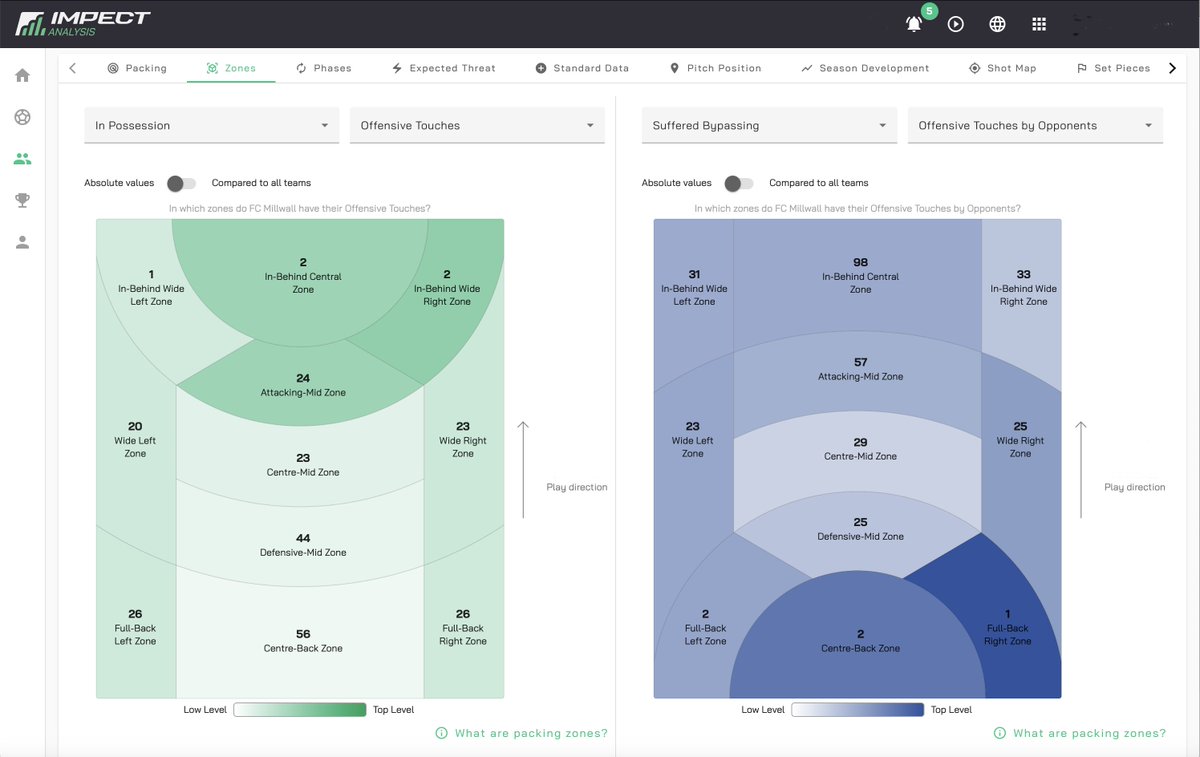1200x757 pixels.
Task: Click the left tab scroll arrow
Action: 73,68
